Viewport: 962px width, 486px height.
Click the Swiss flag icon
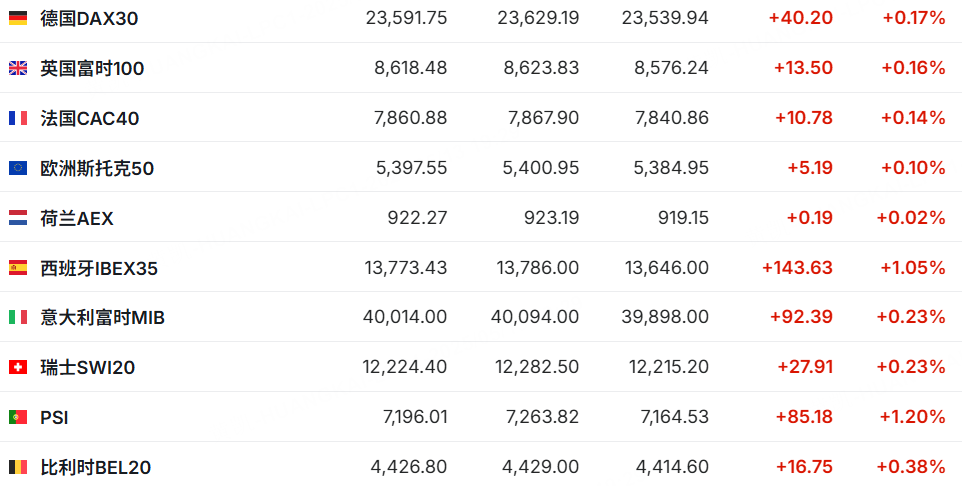click(x=18, y=368)
